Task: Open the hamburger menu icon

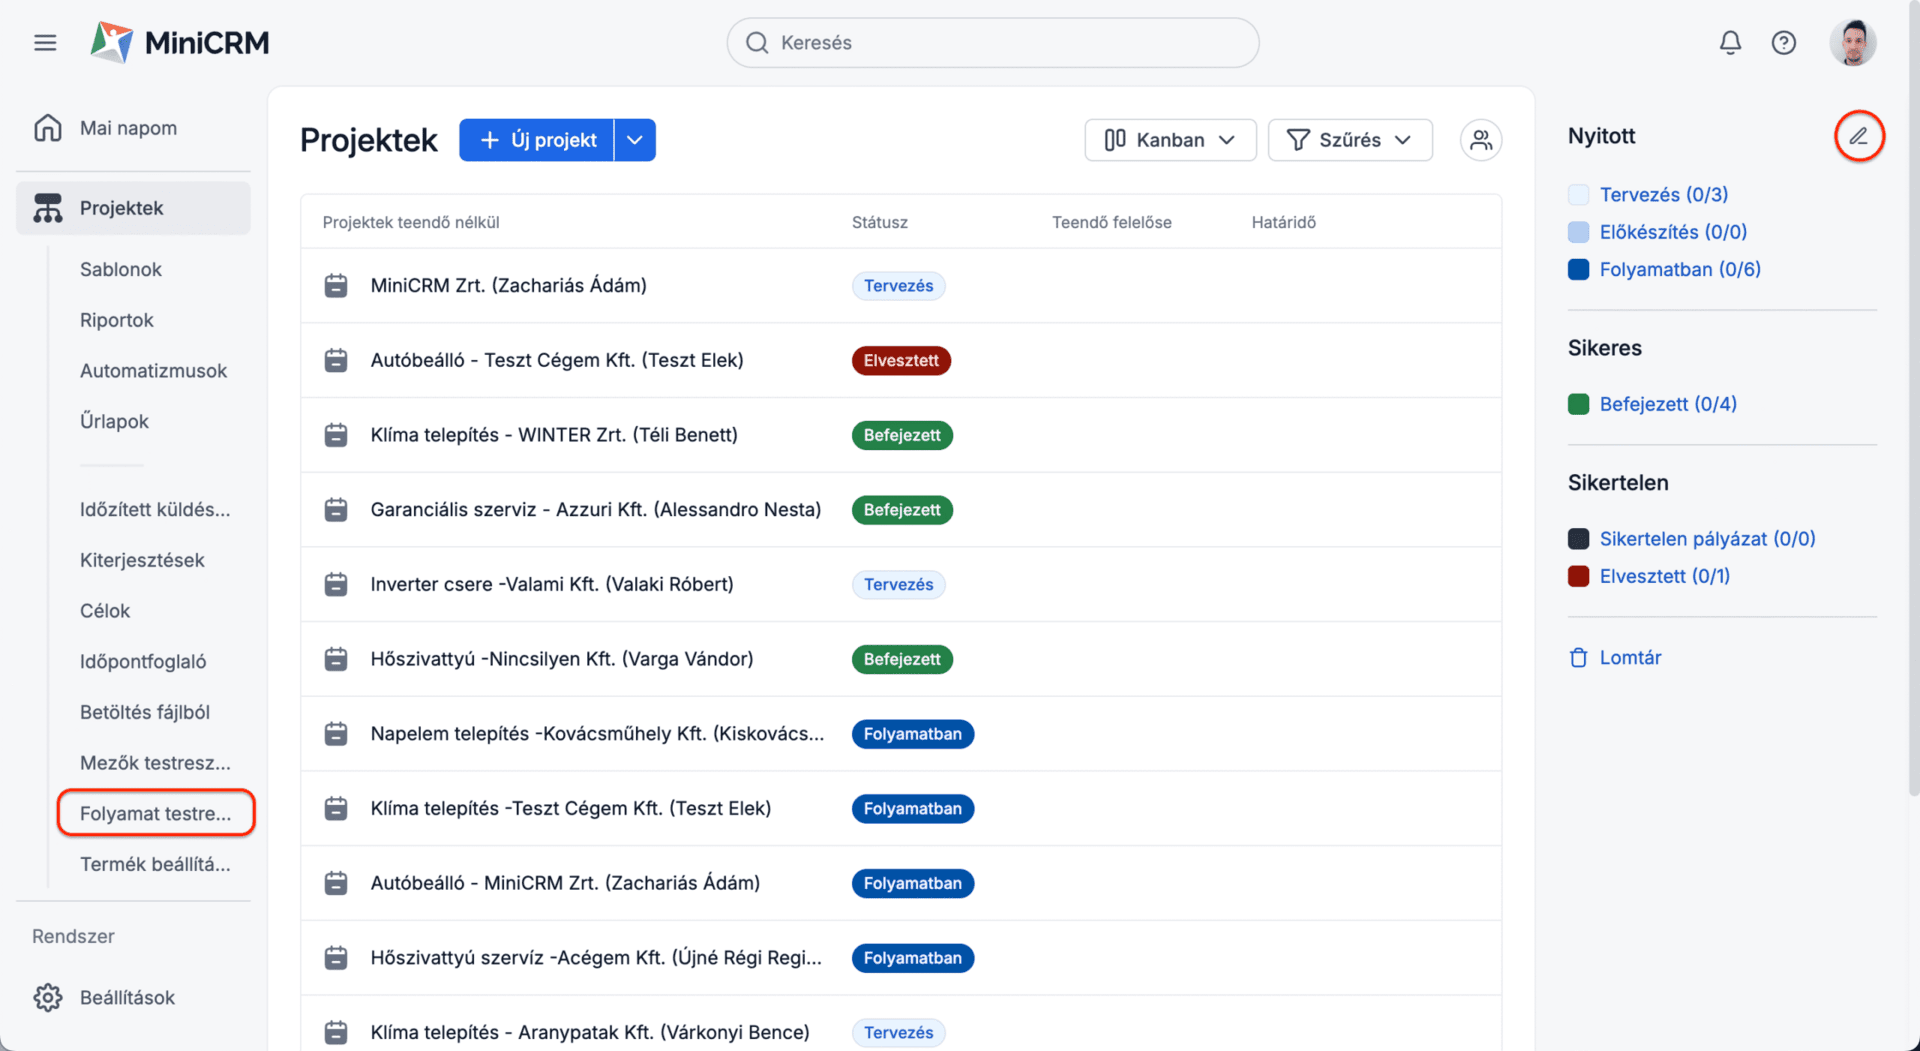Action: click(x=45, y=43)
